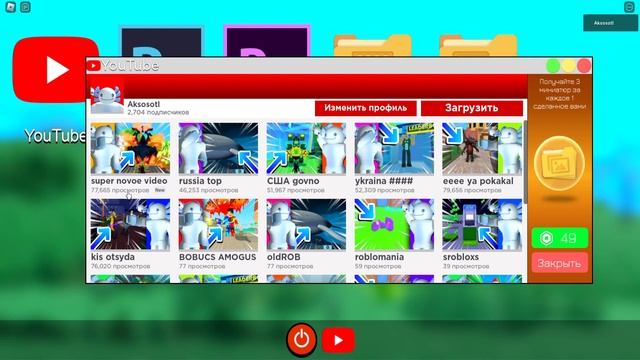
Task: Click the YouTube label under desktop icon
Action: tap(55, 136)
